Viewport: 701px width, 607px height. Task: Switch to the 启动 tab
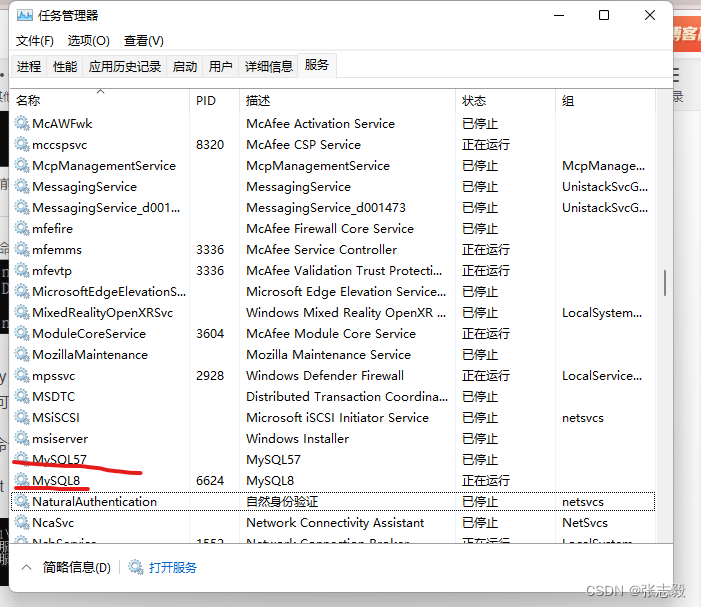pyautogui.click(x=185, y=67)
